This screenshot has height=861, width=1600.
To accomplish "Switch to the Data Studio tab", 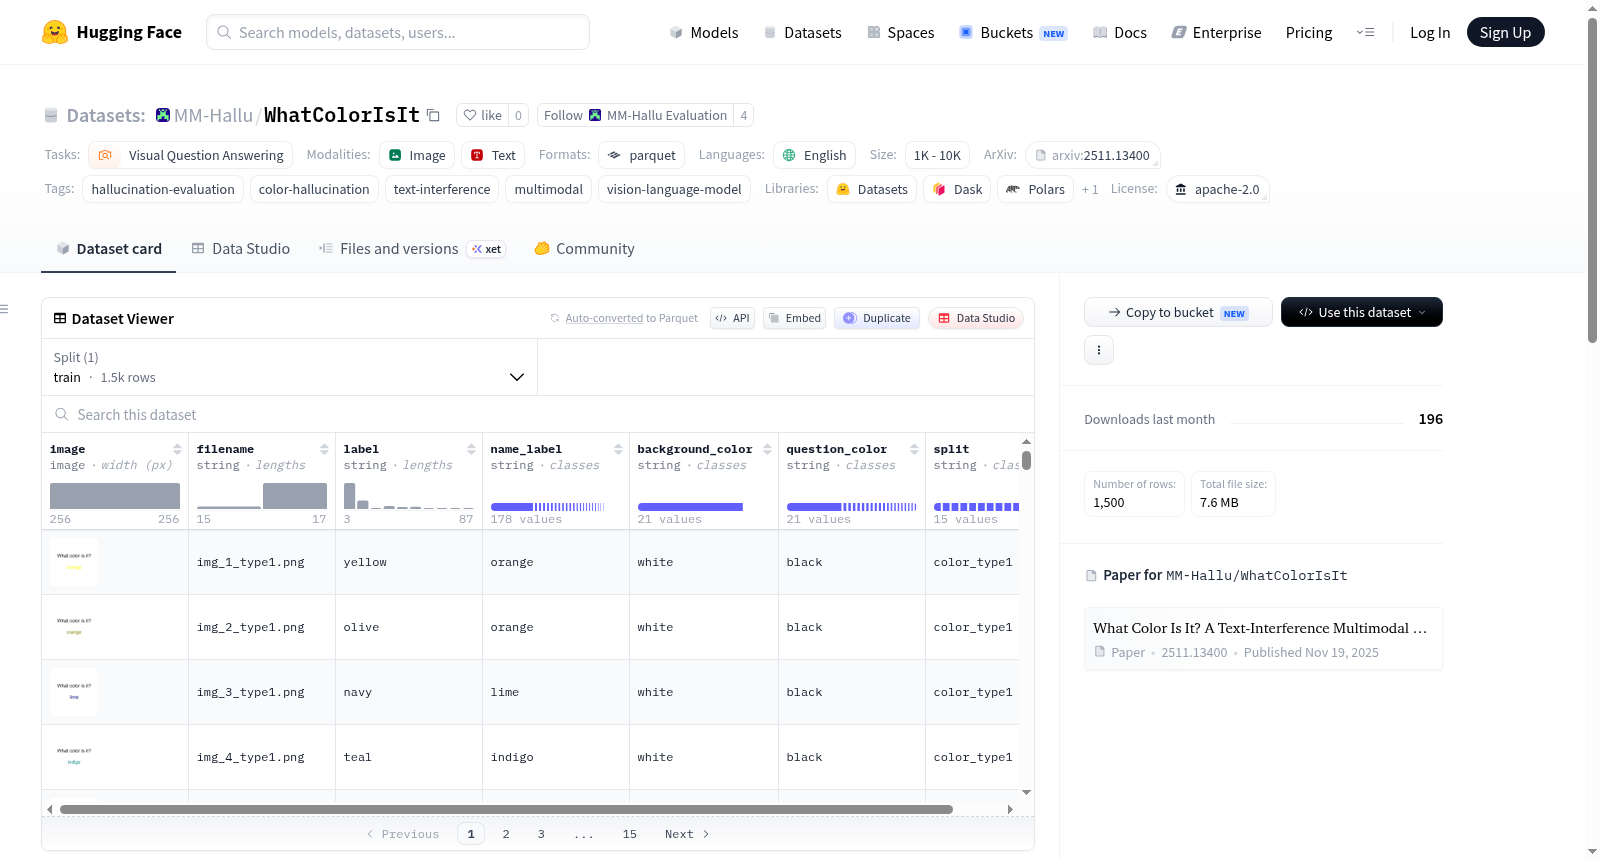I will (x=241, y=248).
